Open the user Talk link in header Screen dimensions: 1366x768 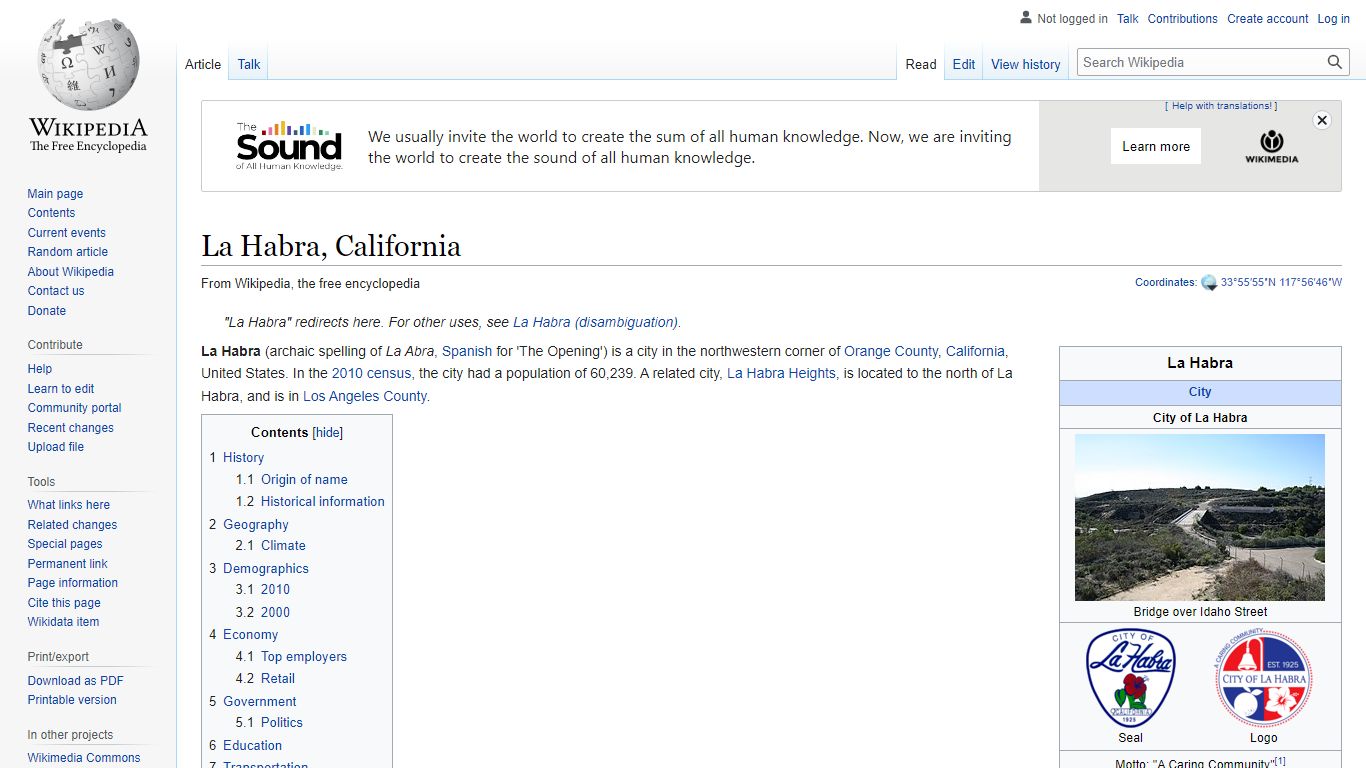pos(1128,19)
